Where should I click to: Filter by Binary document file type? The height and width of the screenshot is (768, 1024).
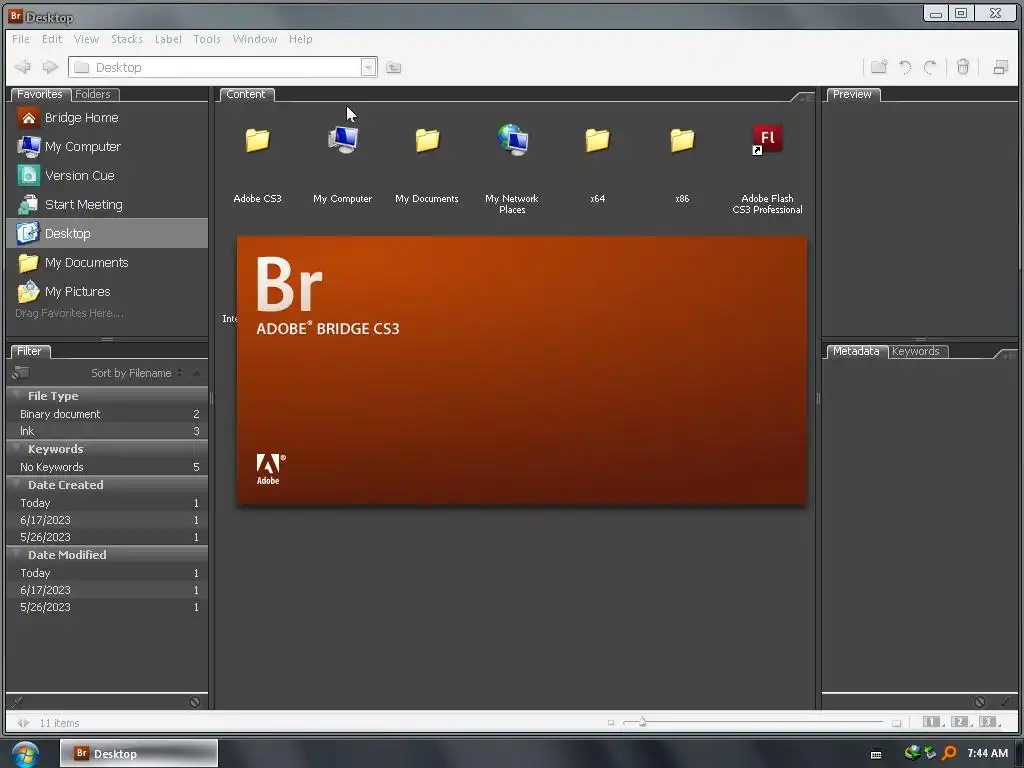tap(107, 414)
